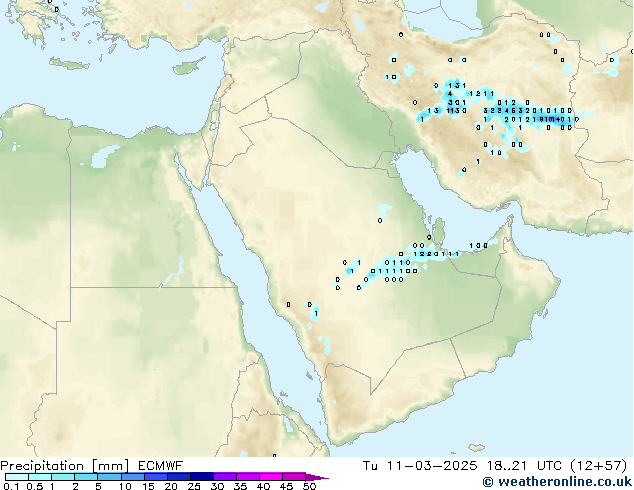Select the 2–5 mm legend swatch
The height and width of the screenshot is (490, 634).
(x=86, y=477)
